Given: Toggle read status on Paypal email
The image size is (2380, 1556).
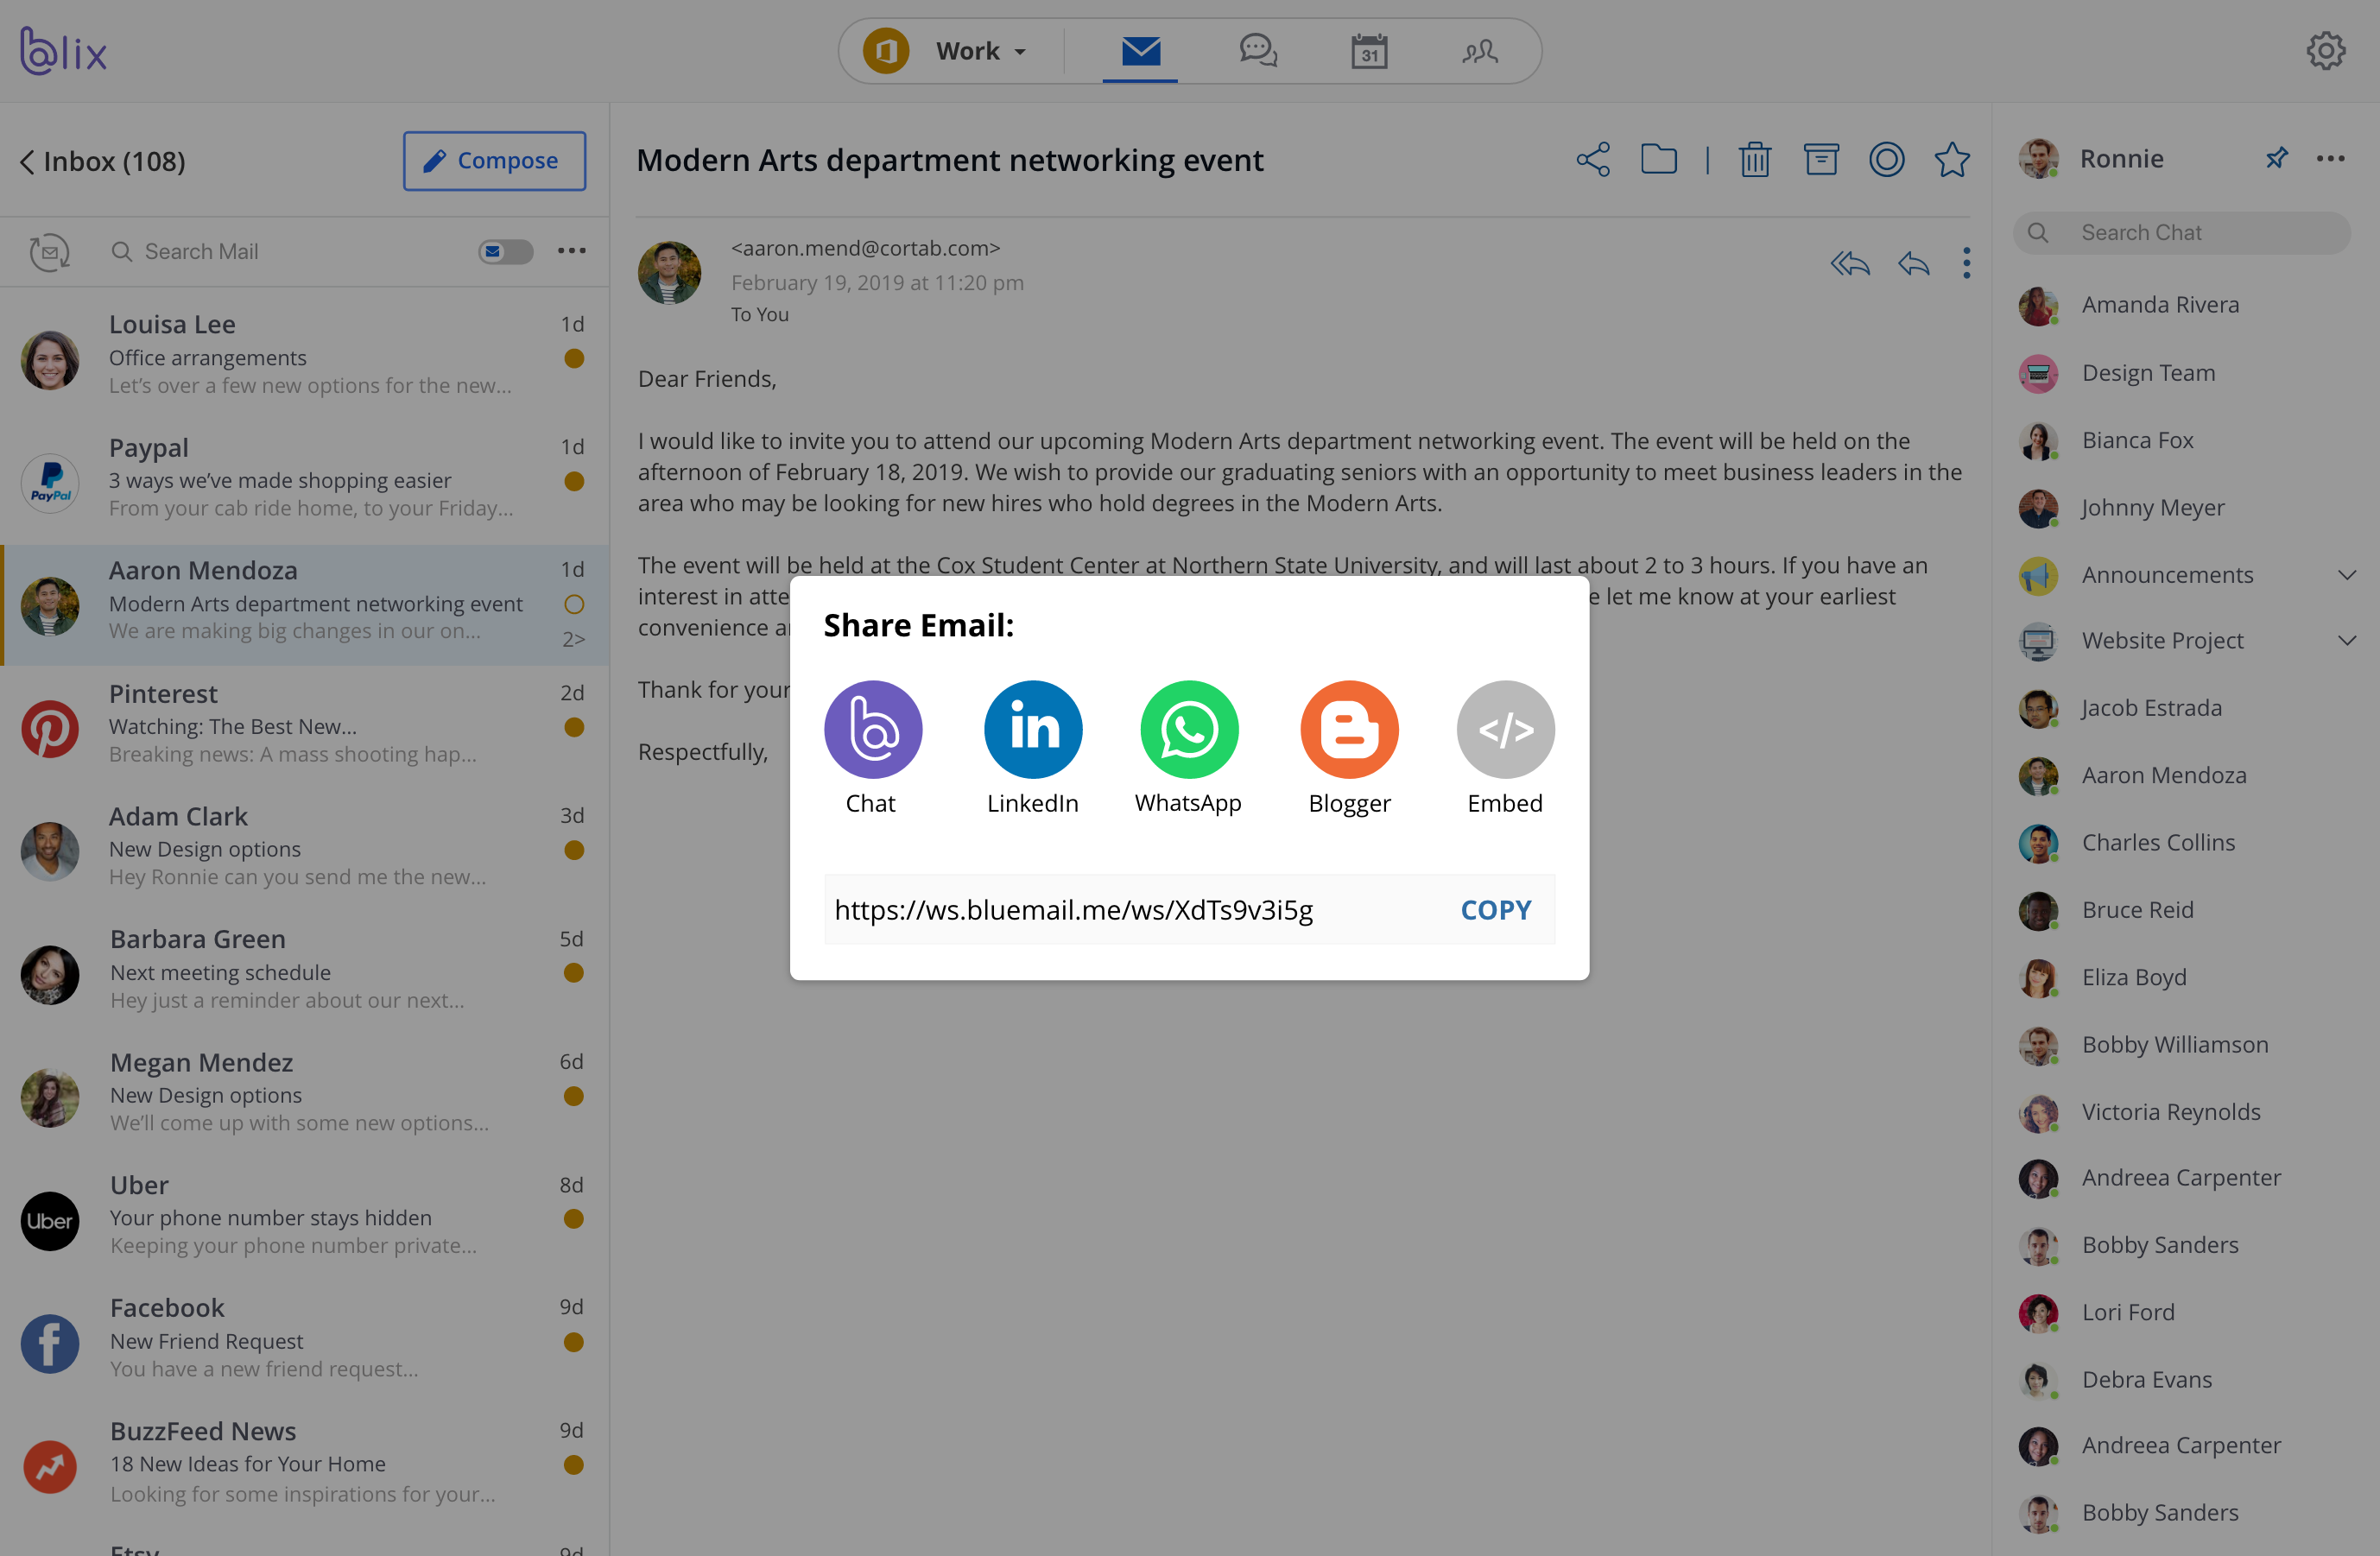Looking at the screenshot, I should [574, 481].
